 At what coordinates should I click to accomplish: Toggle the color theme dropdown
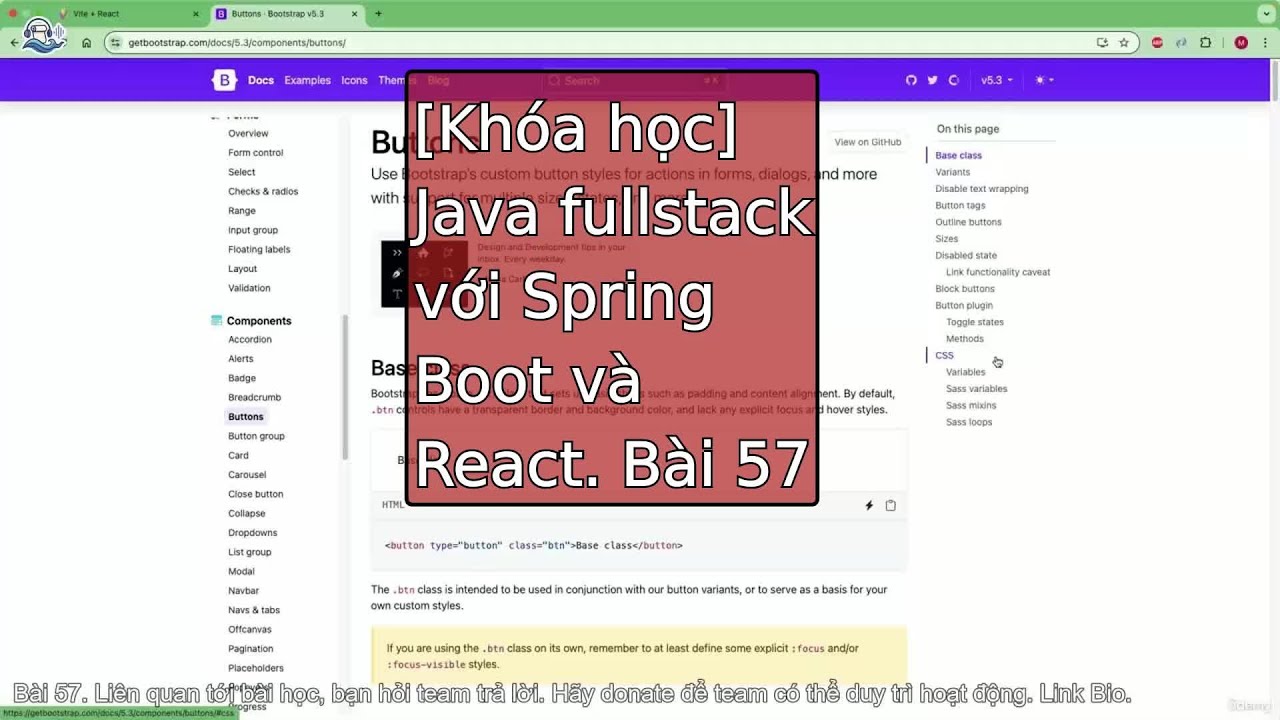(1044, 80)
